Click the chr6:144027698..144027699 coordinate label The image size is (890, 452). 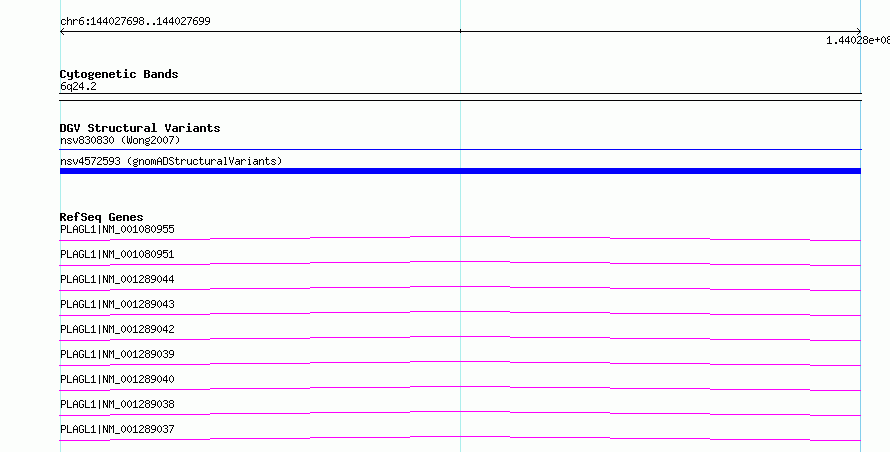135,22
